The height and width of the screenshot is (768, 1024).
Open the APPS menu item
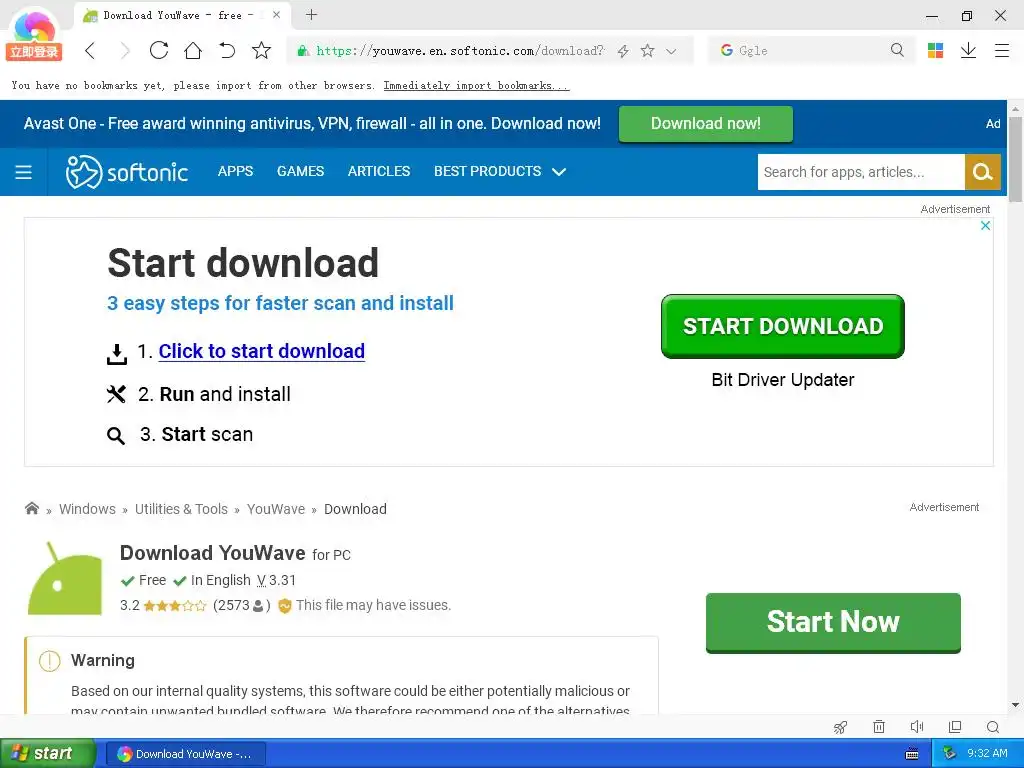click(235, 171)
